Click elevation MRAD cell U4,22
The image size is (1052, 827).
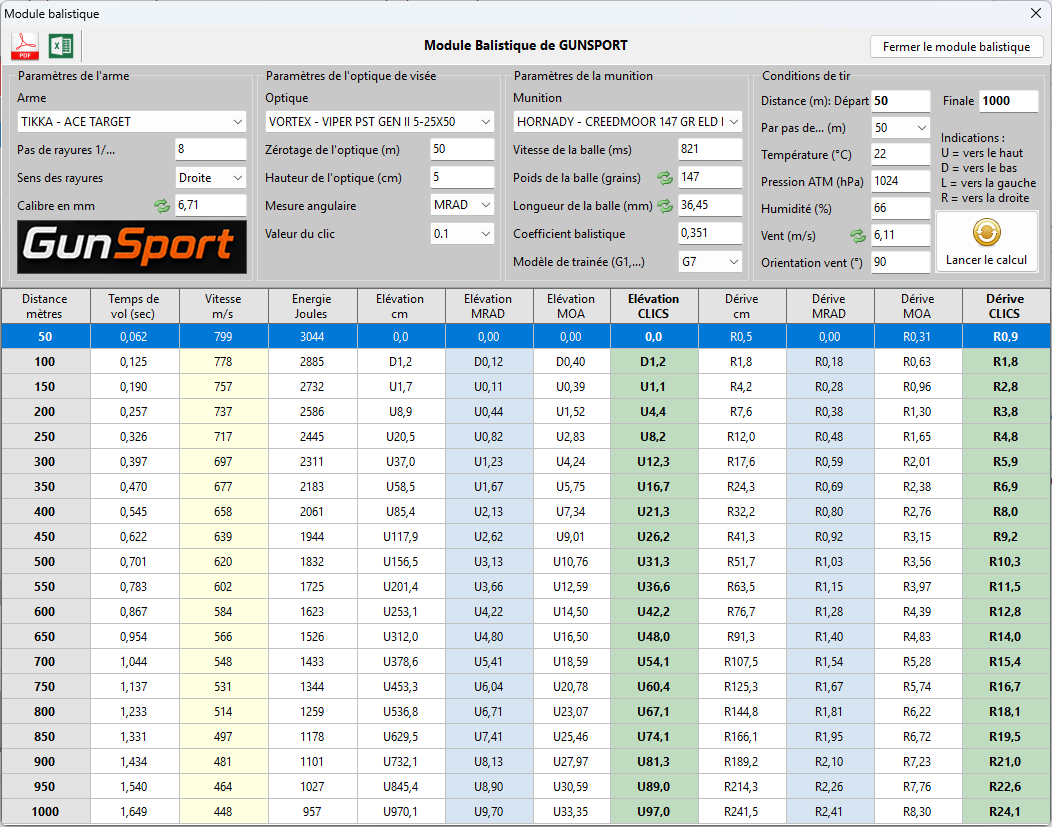click(x=488, y=612)
